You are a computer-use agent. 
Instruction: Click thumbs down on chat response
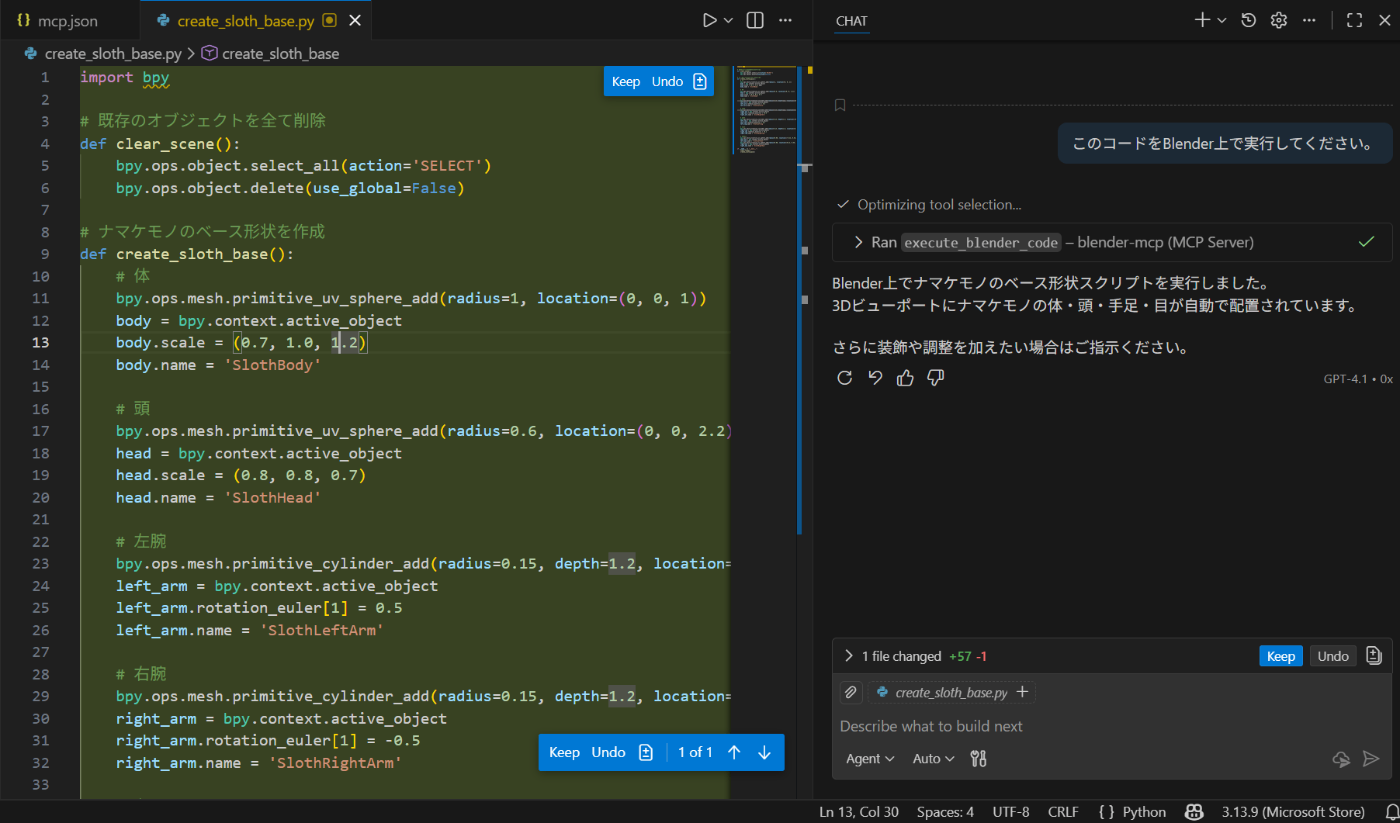point(936,378)
